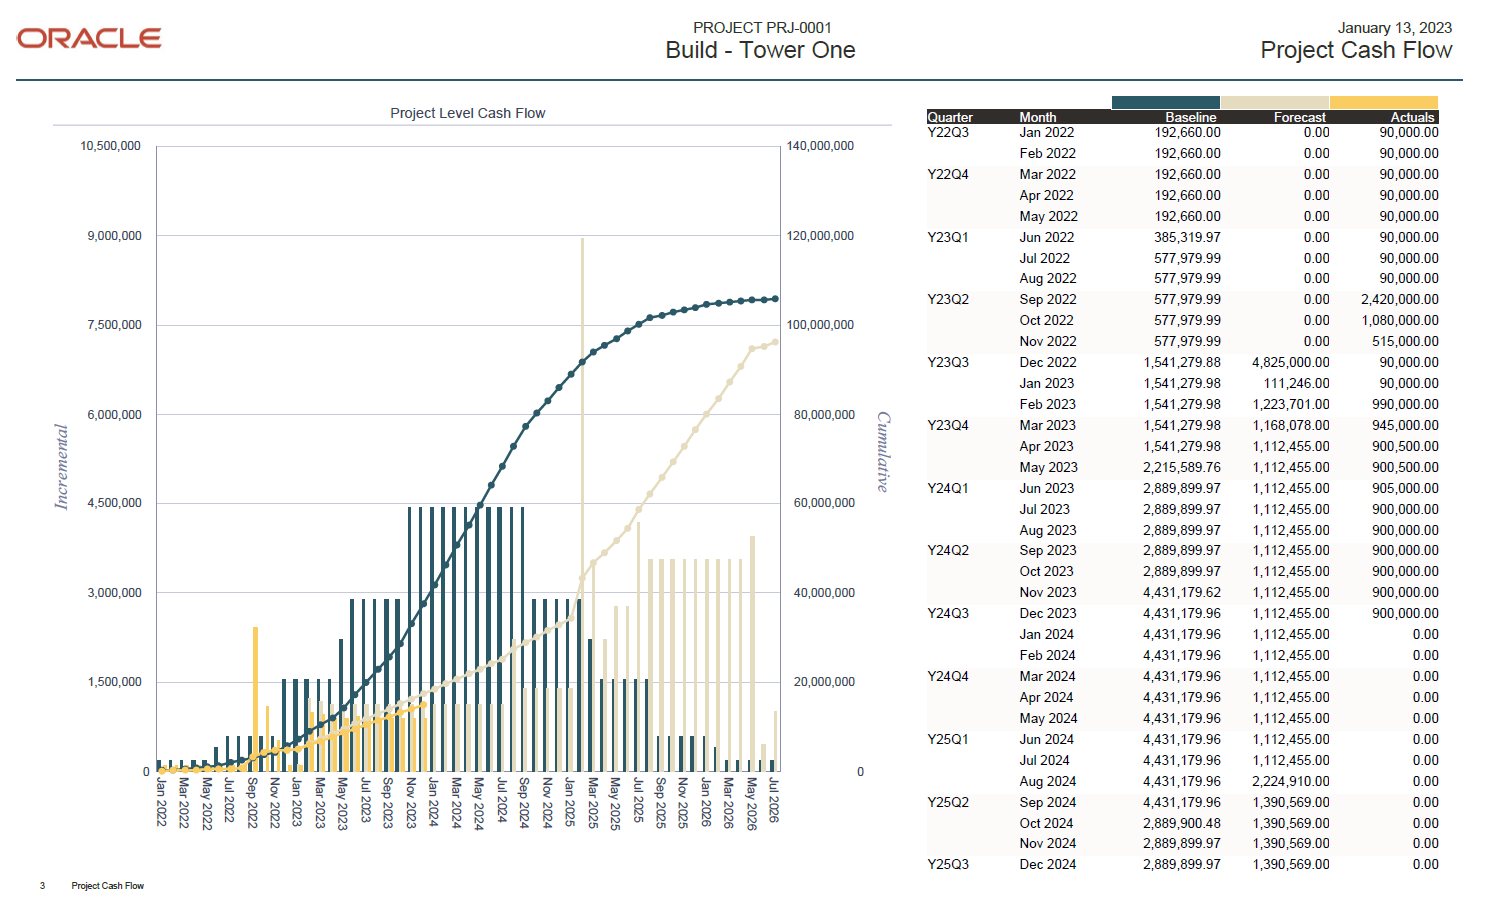The height and width of the screenshot is (900, 1486).
Task: Click the Incremental axis label
Action: [60, 467]
